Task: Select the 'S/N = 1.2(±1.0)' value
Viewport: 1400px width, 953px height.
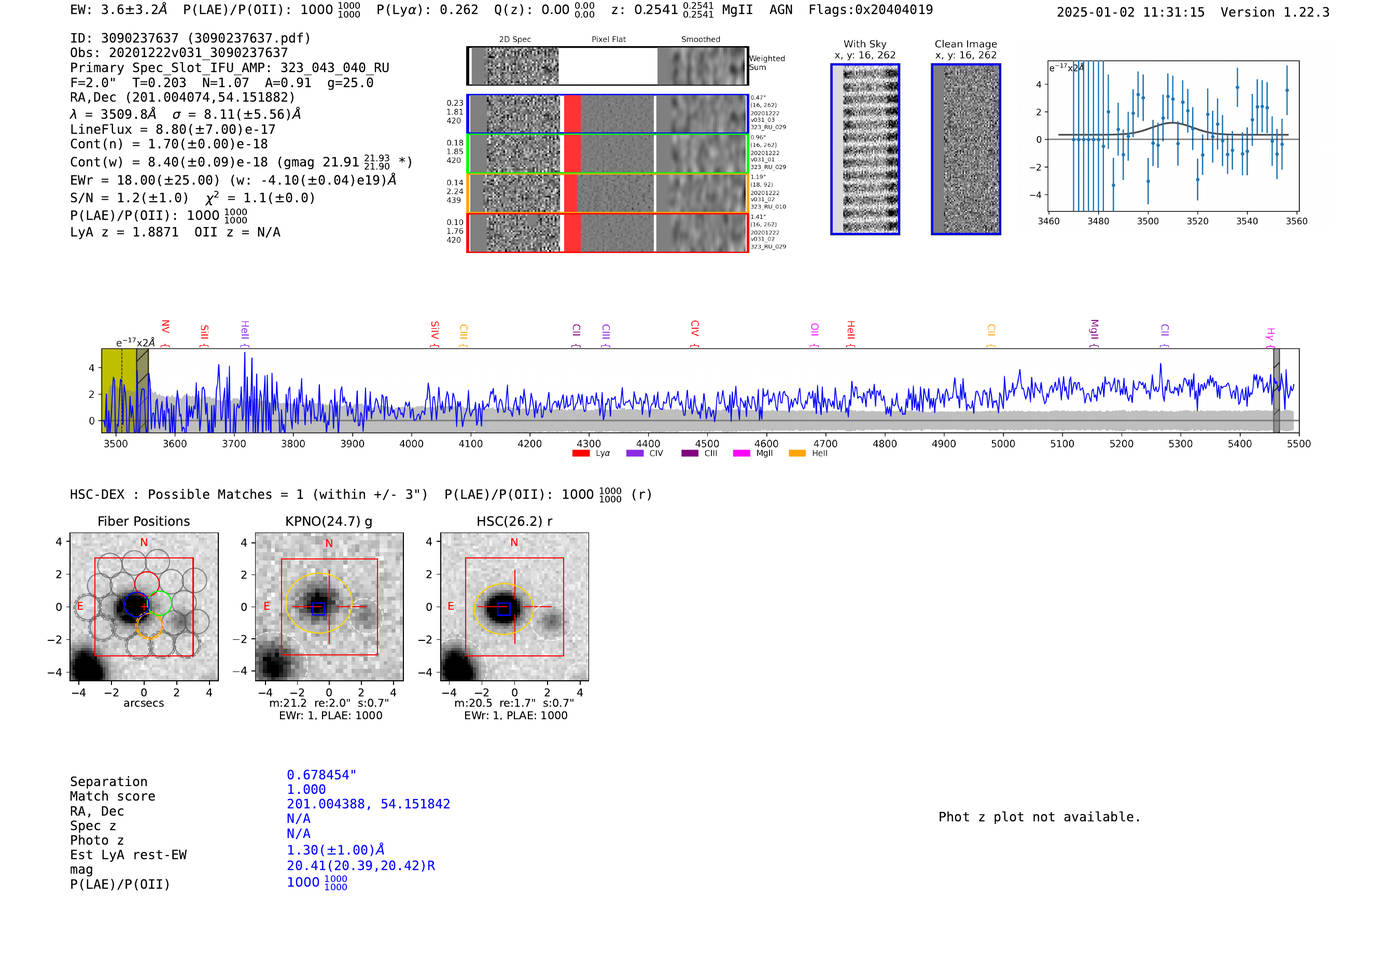Action: tap(129, 198)
